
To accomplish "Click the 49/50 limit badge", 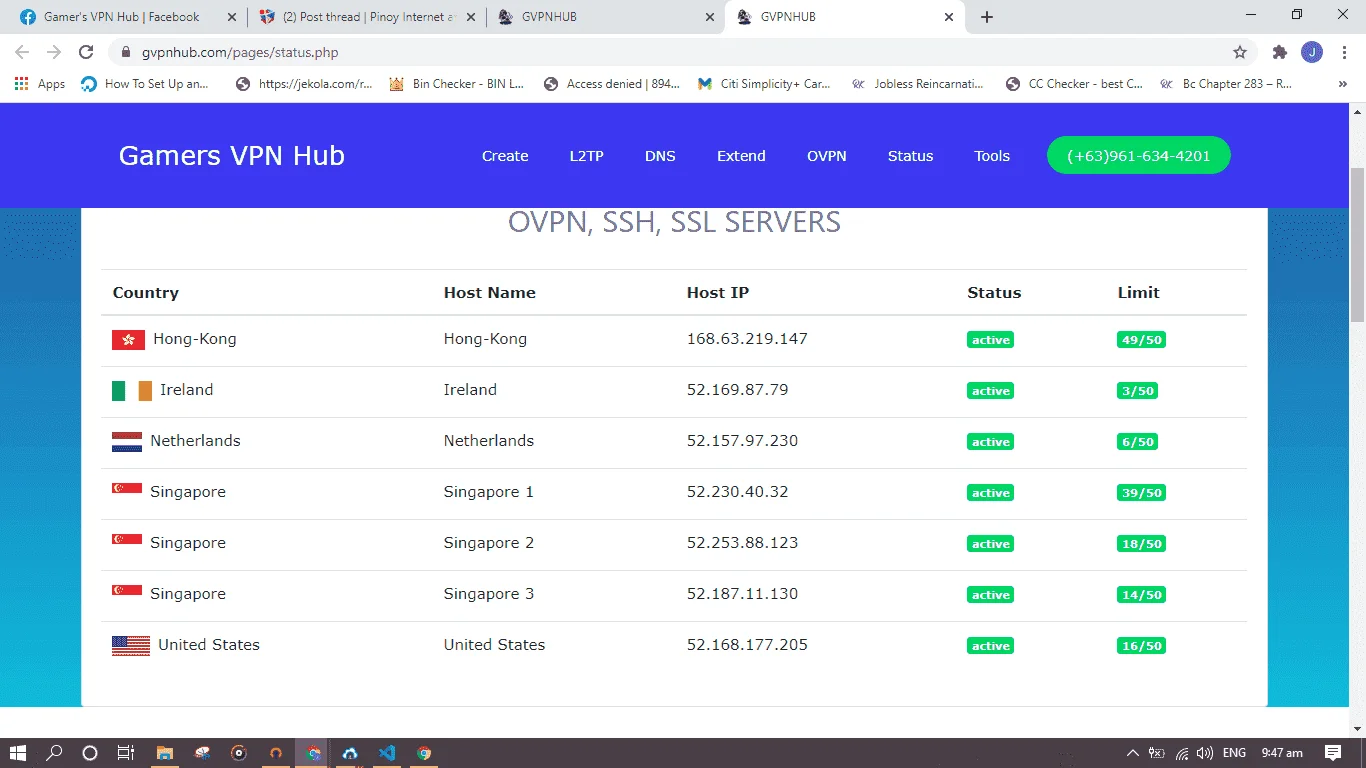I will (1141, 340).
